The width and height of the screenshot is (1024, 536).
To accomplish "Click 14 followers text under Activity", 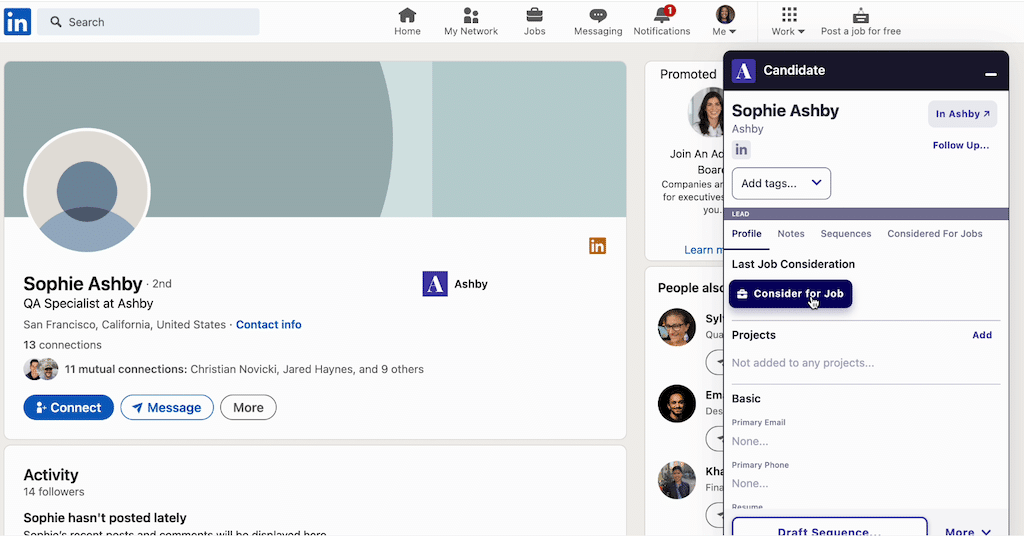I will pos(54,492).
